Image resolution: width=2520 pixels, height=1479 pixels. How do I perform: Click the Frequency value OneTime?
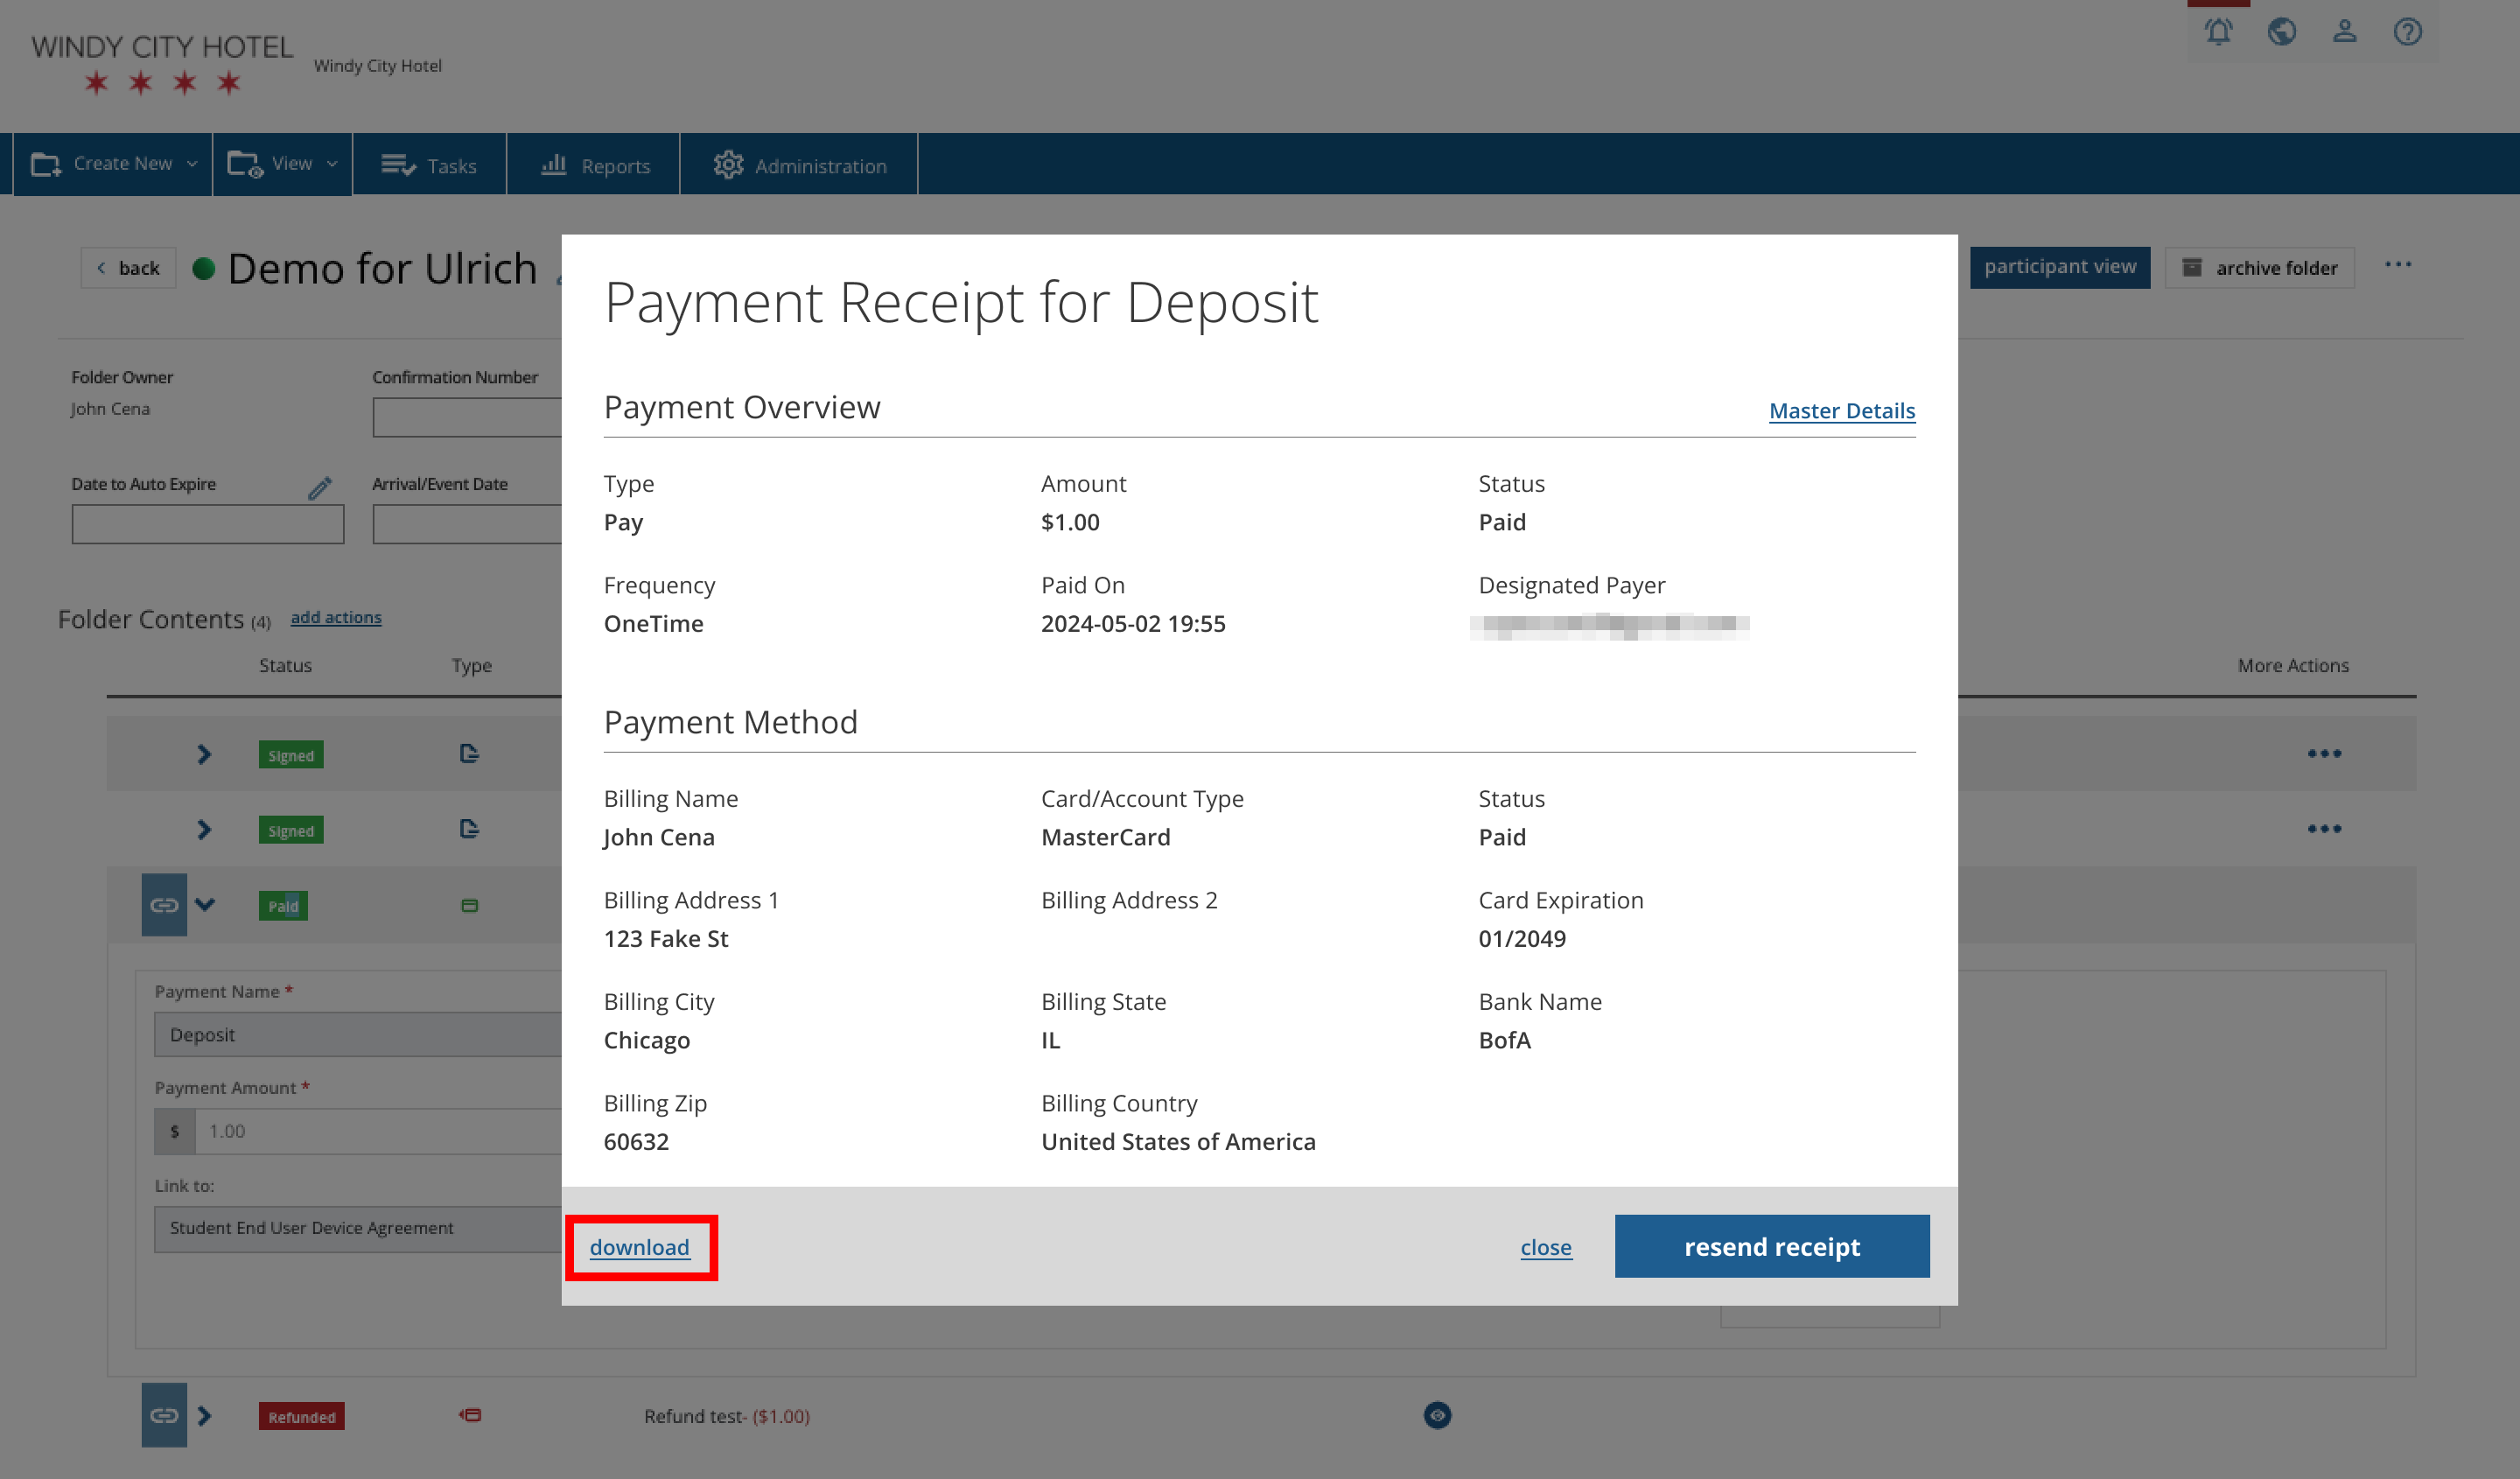click(653, 623)
